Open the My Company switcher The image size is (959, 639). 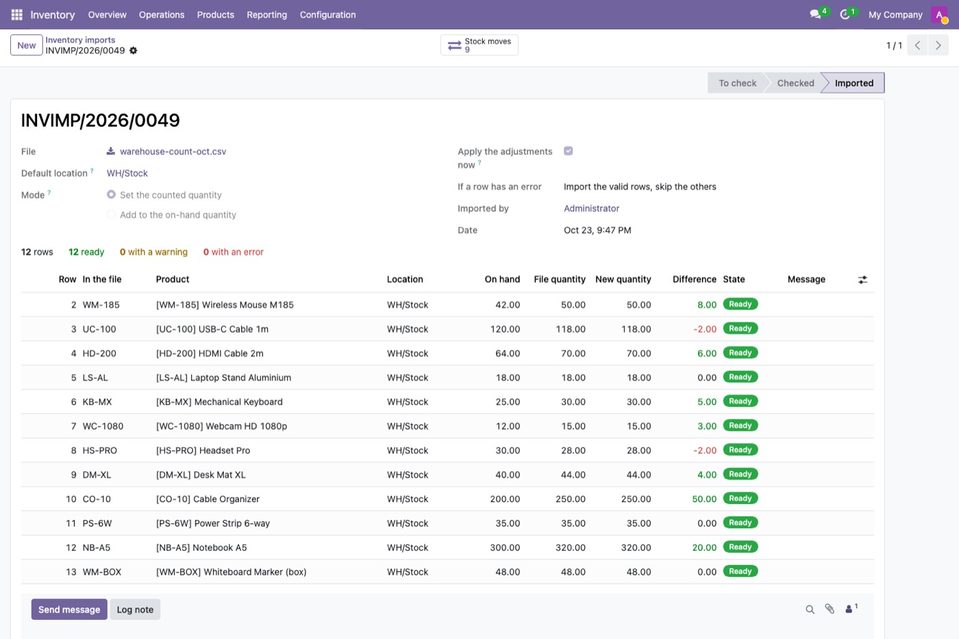[895, 15]
